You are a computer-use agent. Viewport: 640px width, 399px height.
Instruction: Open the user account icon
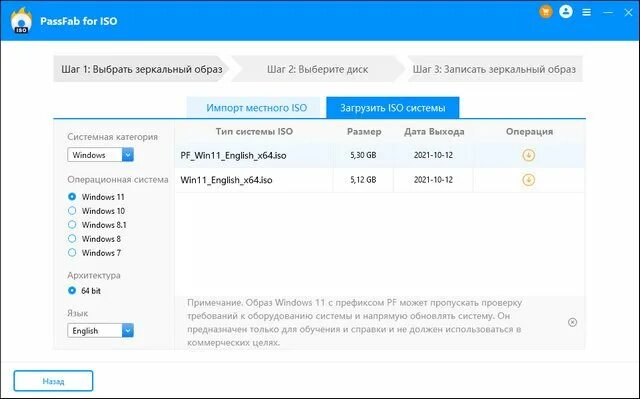click(x=566, y=12)
